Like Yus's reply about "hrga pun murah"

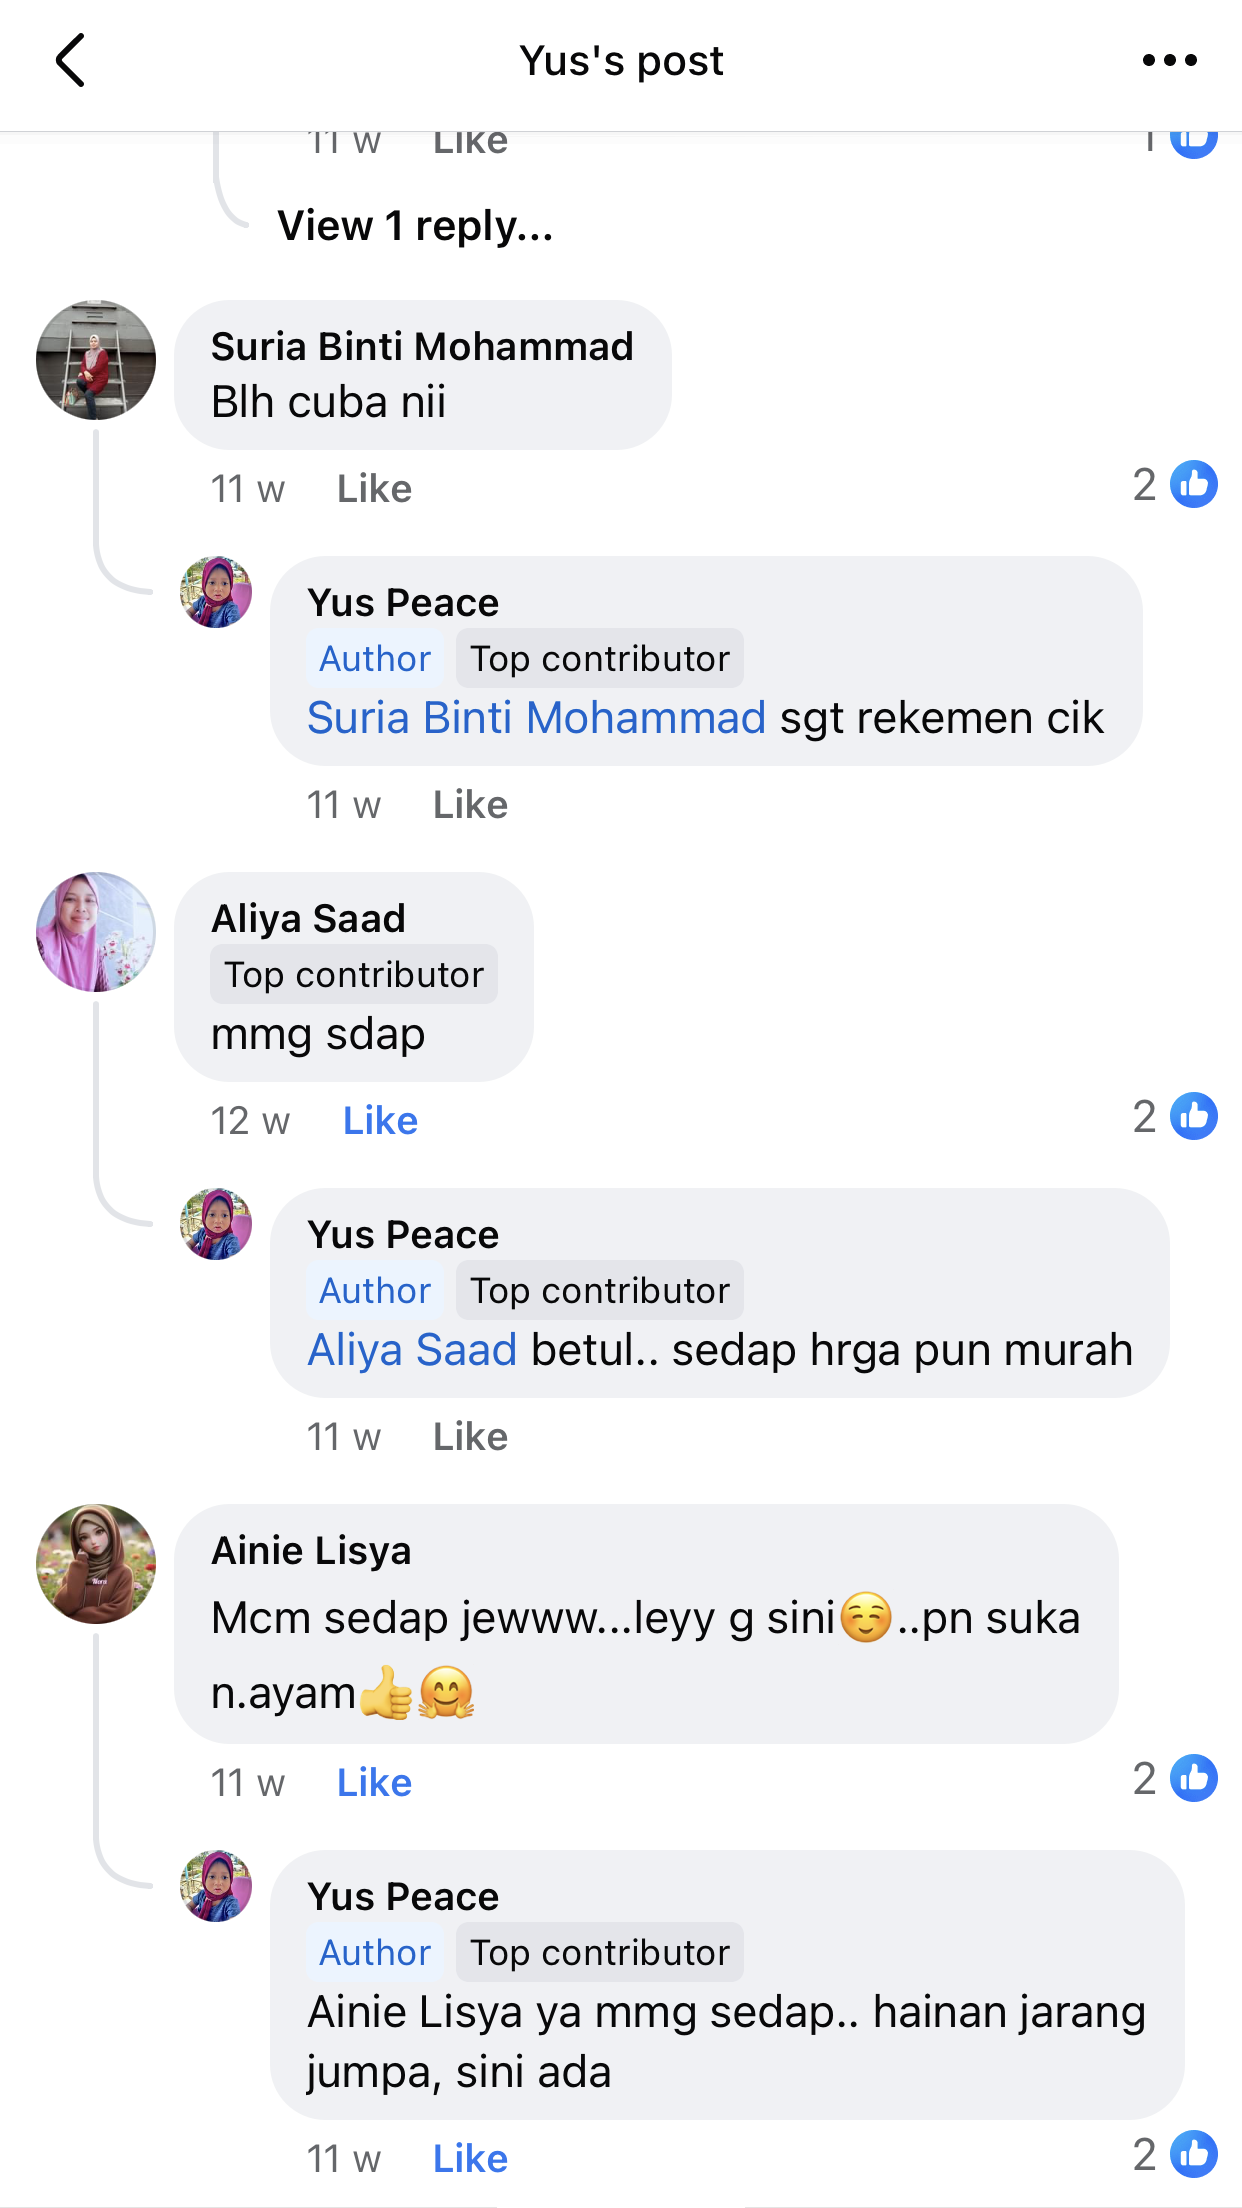tap(470, 1437)
